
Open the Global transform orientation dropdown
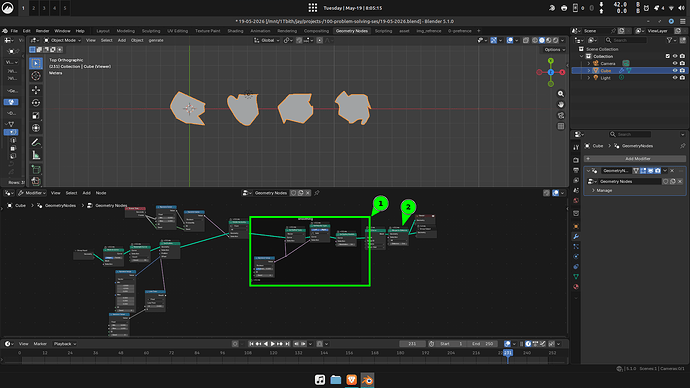[x=267, y=40]
